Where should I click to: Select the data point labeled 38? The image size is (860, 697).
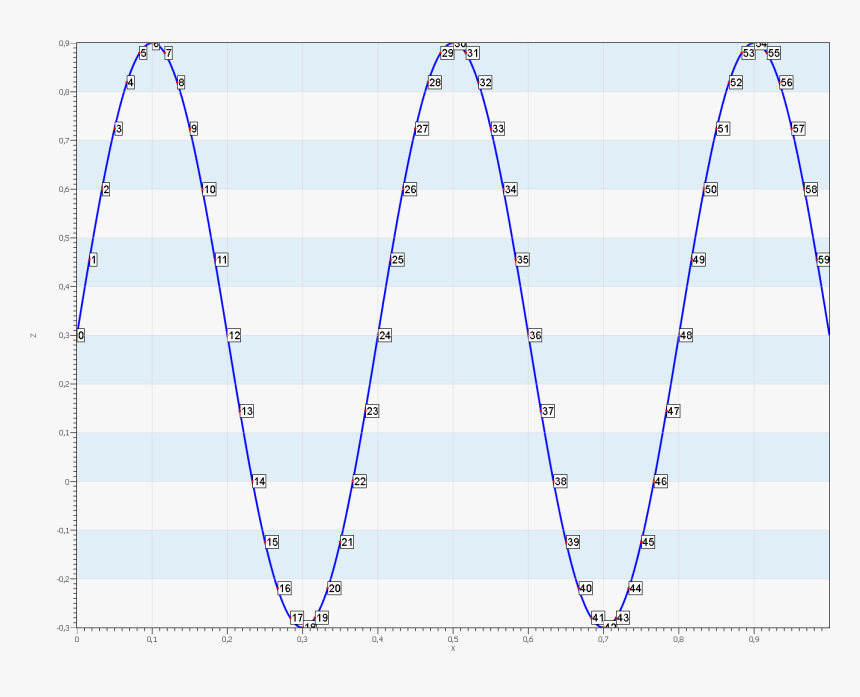tap(560, 482)
